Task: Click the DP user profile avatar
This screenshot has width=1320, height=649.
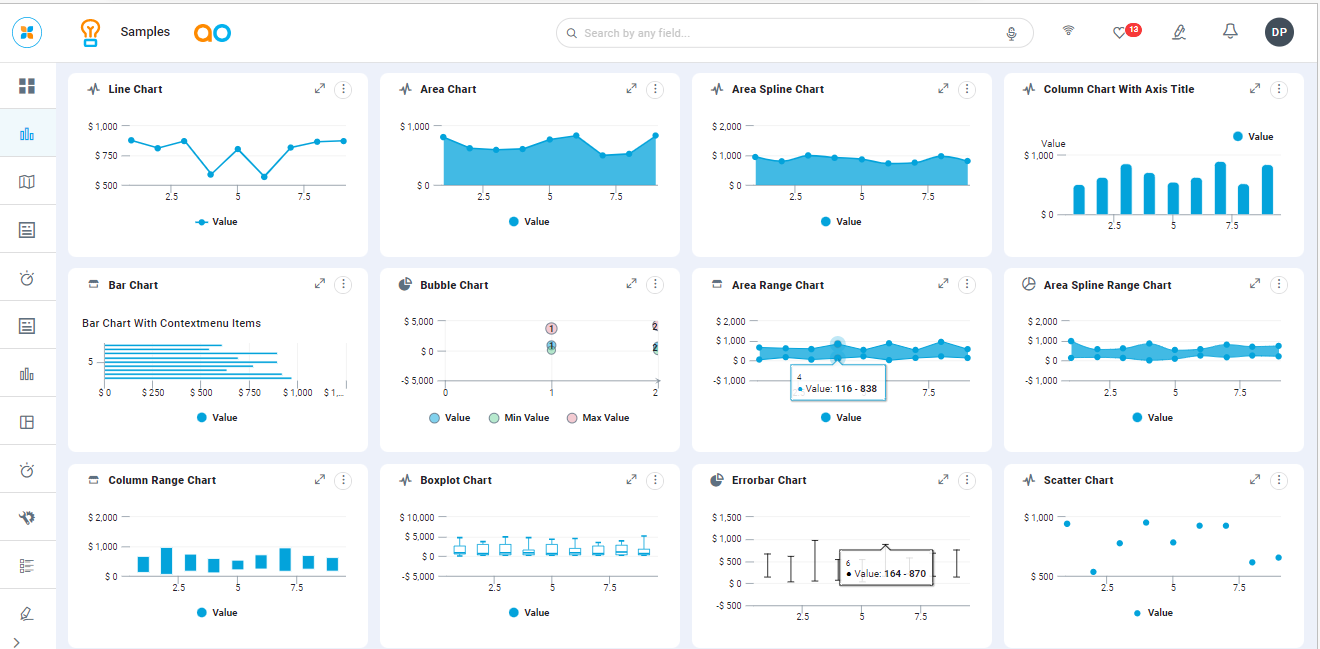Action: (1279, 32)
